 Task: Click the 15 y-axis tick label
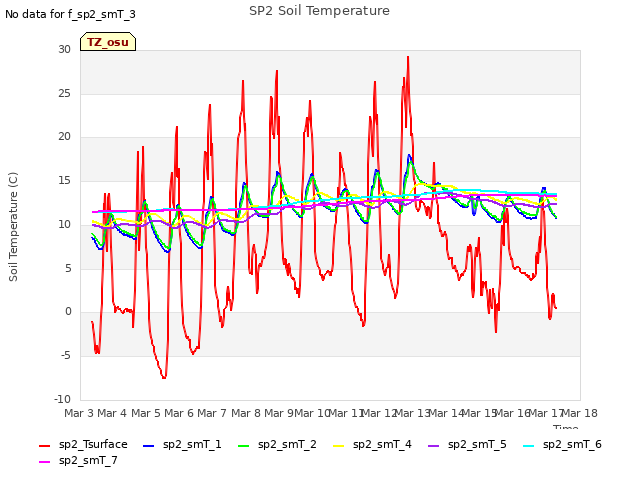pos(64,180)
